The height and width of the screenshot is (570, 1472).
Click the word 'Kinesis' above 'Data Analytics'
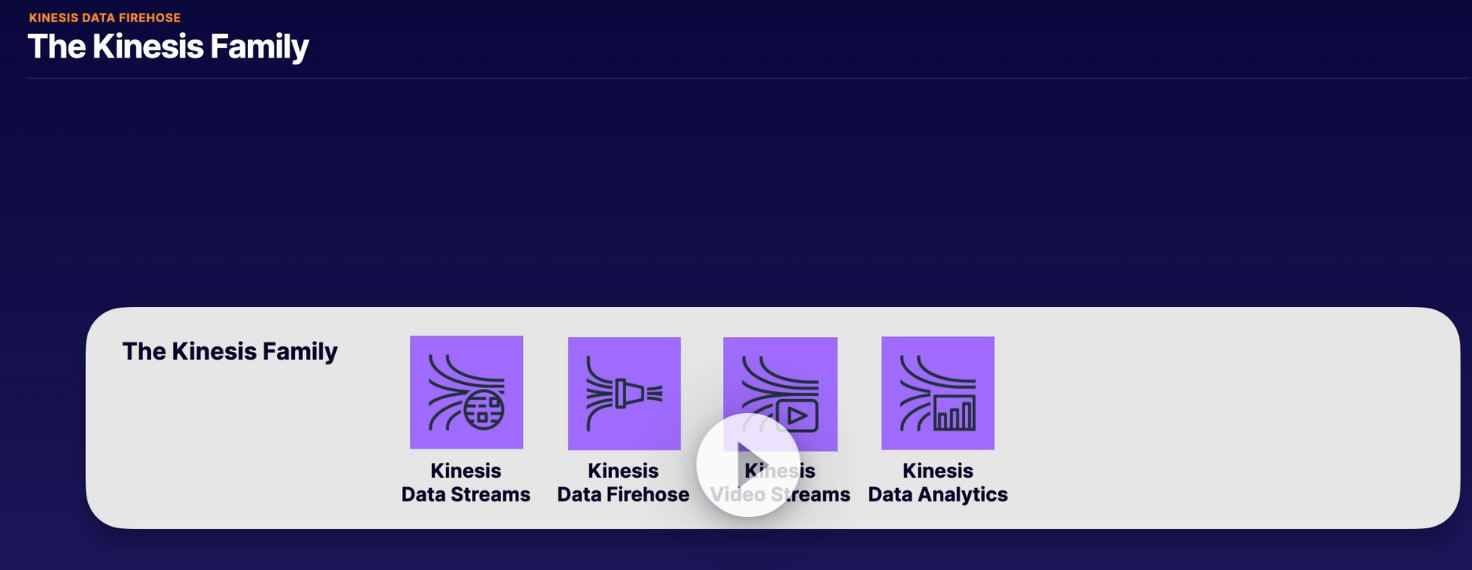click(938, 470)
